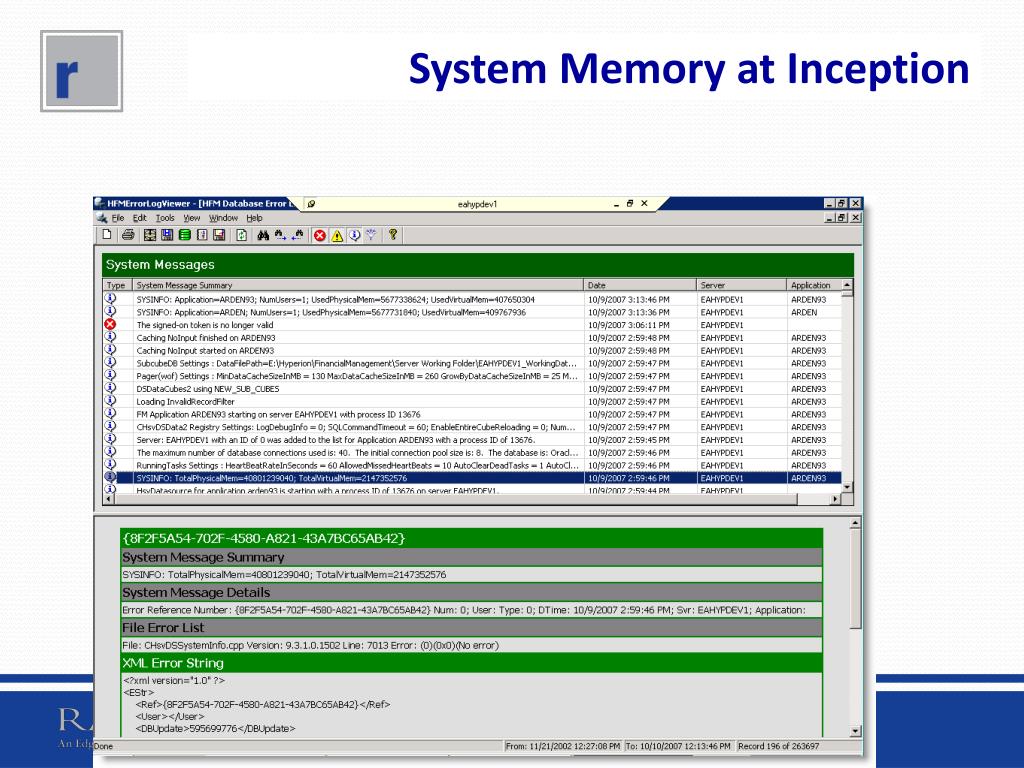Viewport: 1024px width, 768px height.
Task: Select the 'Loading InvalidRecordFilter' row
Action: [x=472, y=402]
